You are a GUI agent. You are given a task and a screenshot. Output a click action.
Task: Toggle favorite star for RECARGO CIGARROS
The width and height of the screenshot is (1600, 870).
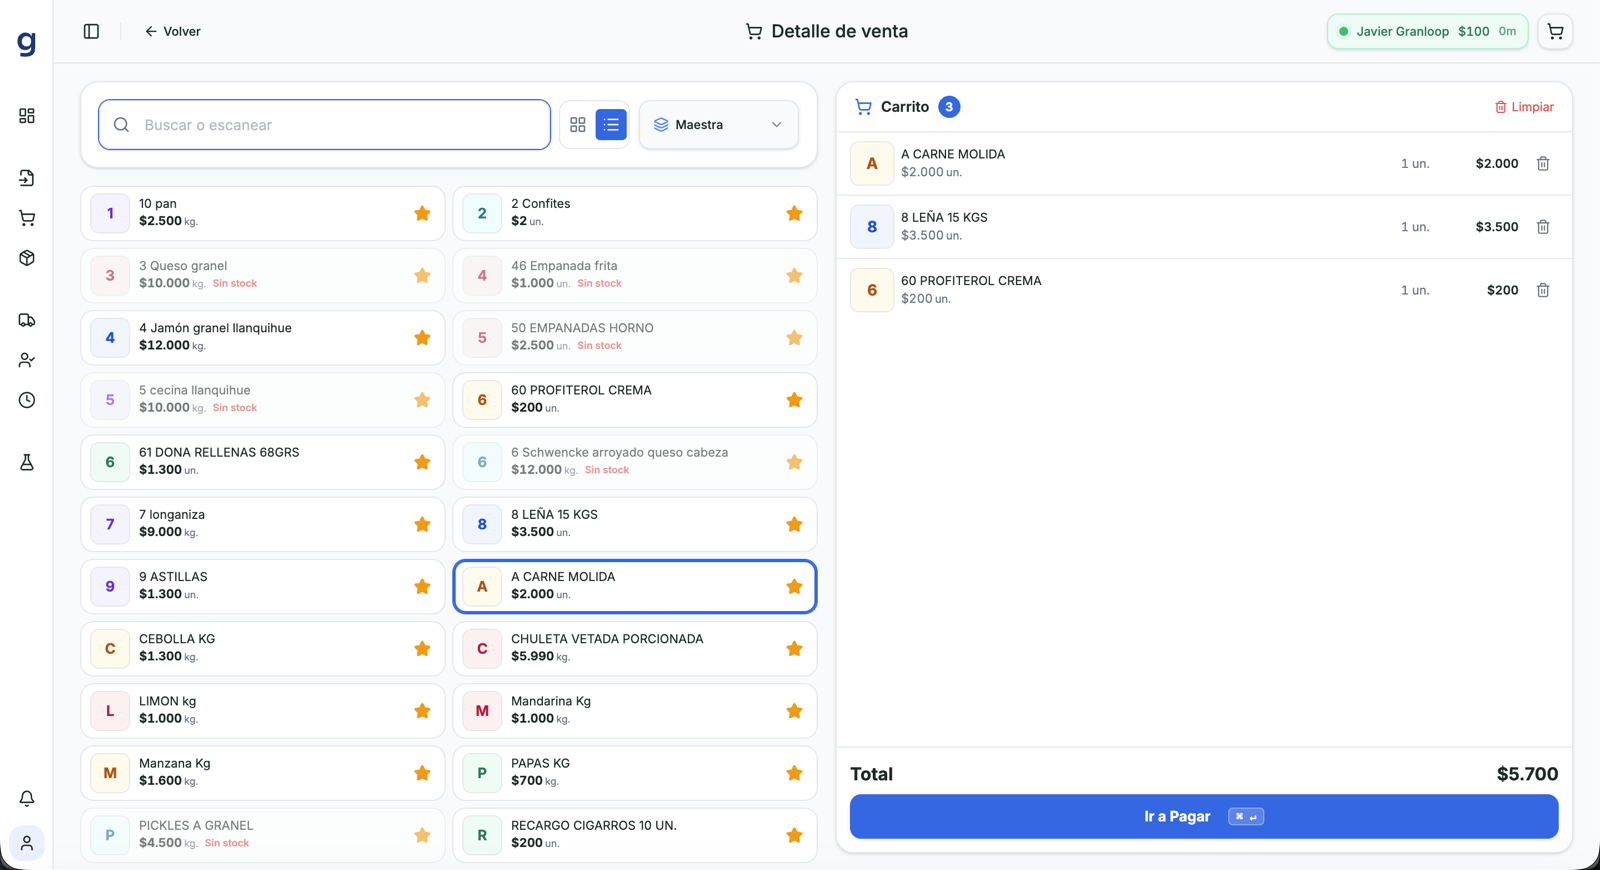794,835
